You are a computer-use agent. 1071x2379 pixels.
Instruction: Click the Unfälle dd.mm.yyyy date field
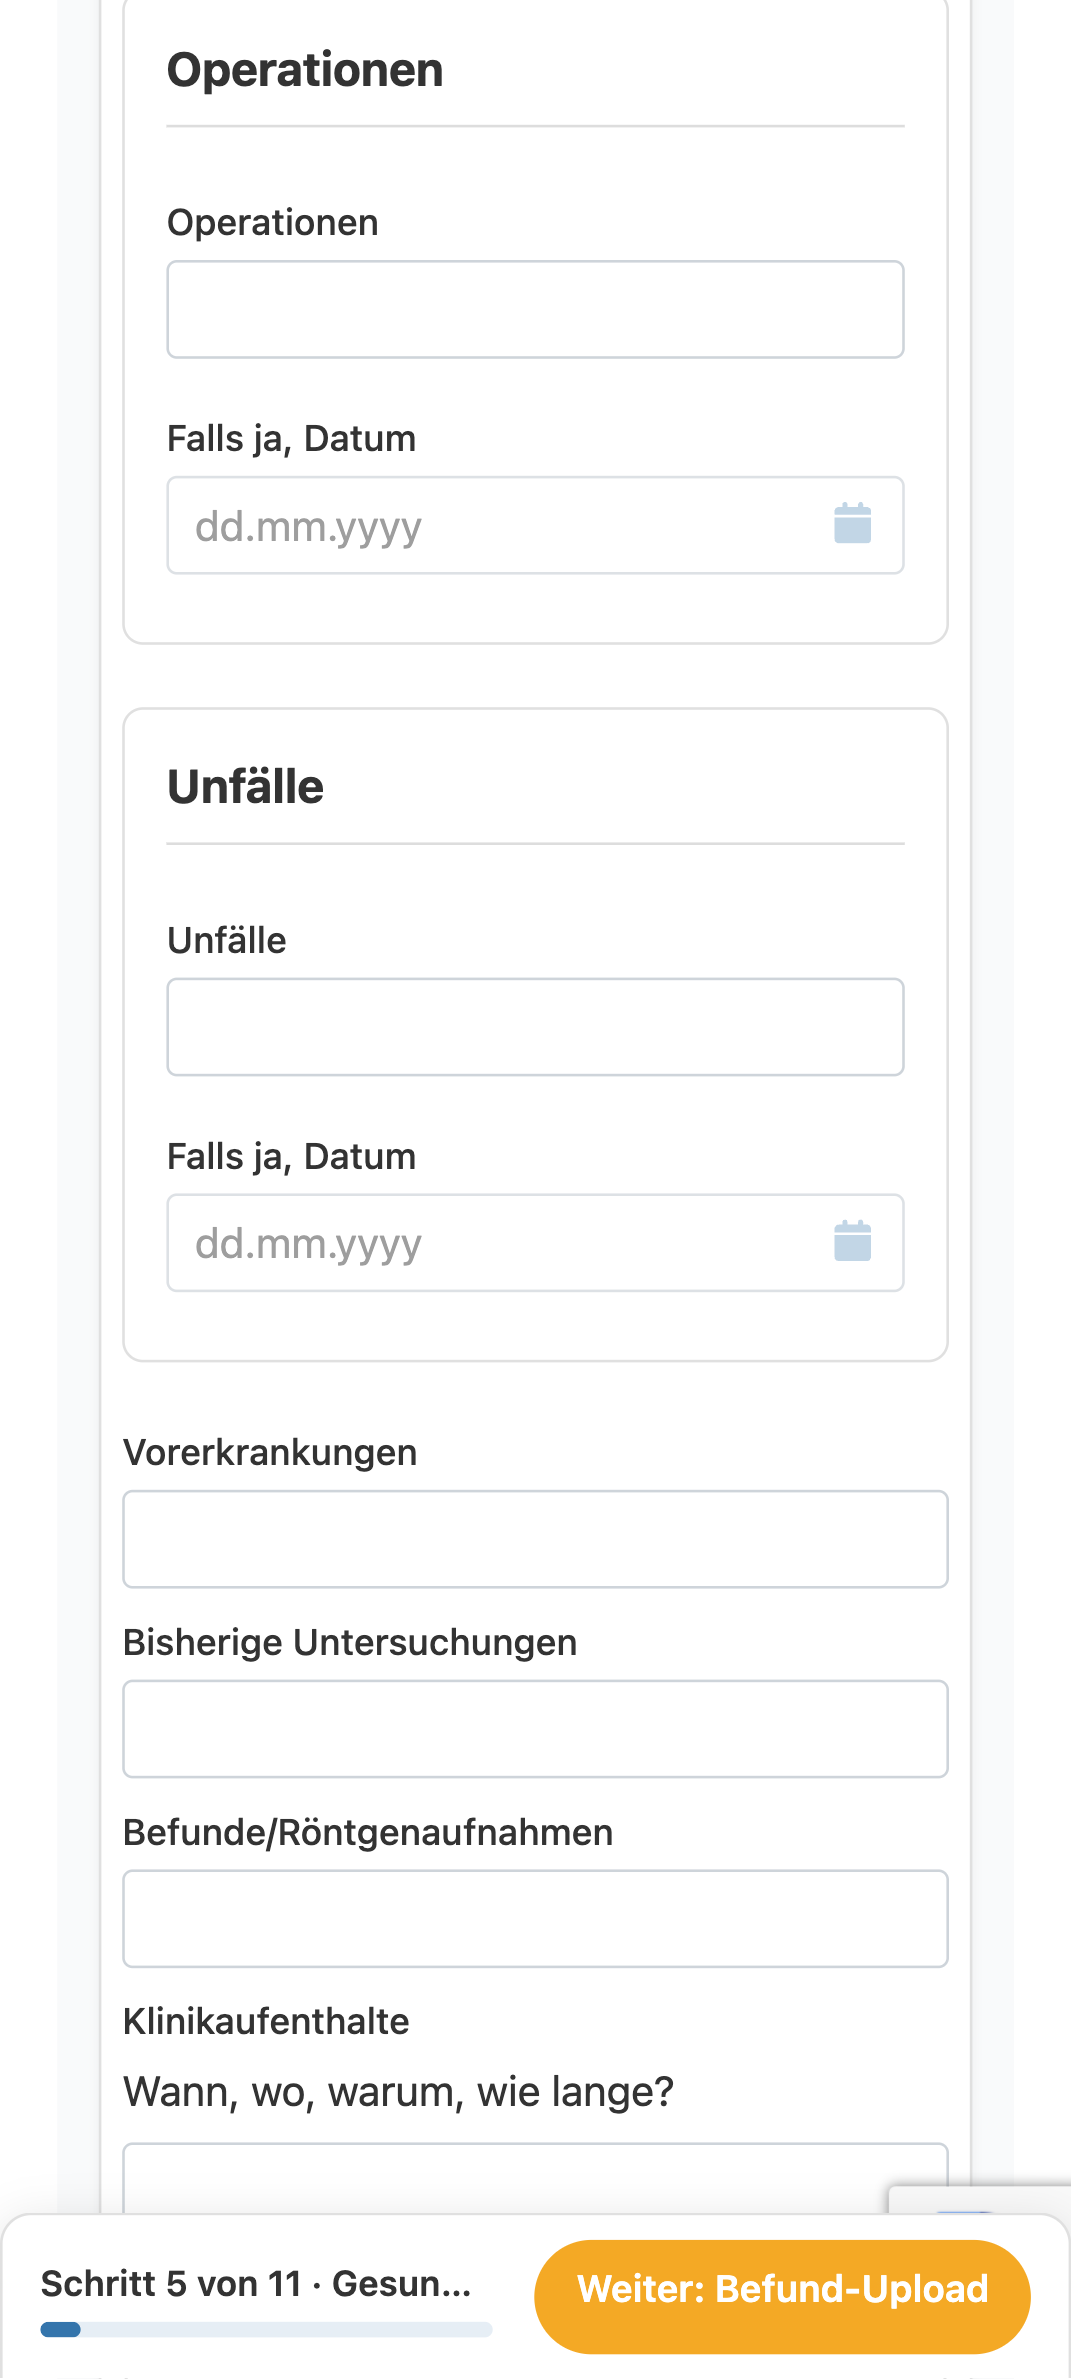[x=535, y=1243]
